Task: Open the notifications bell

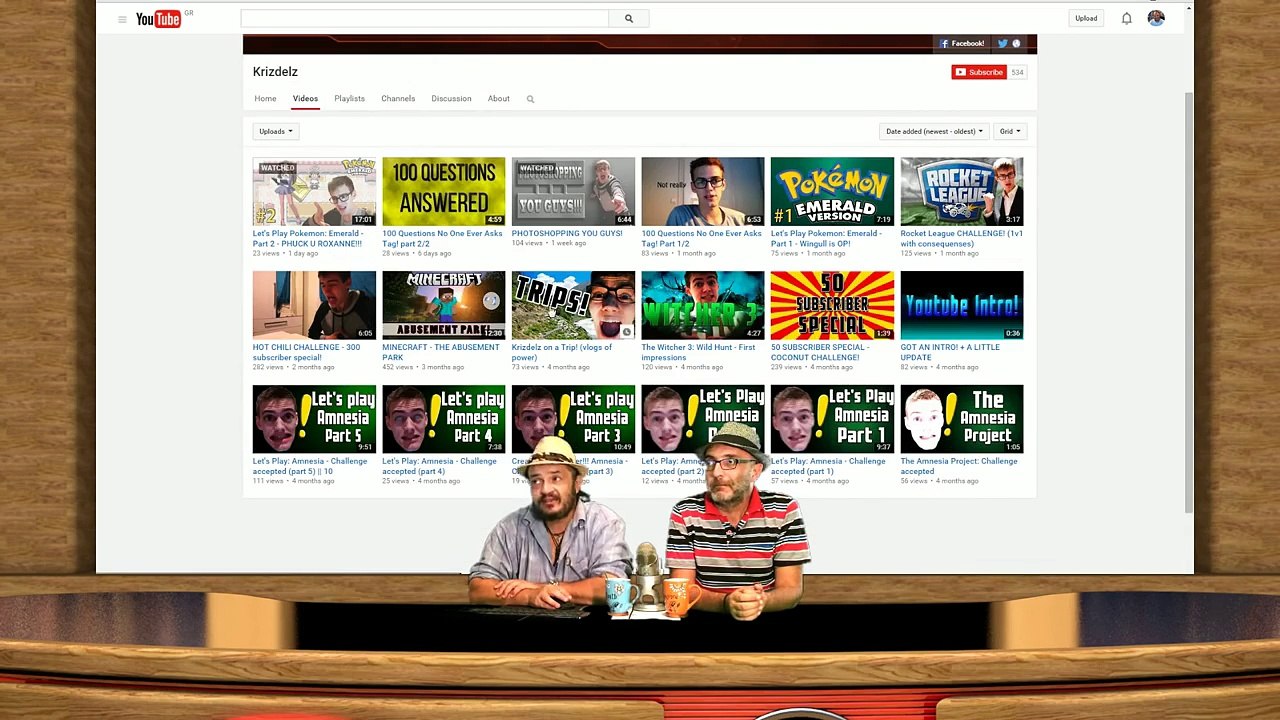Action: point(1126,18)
